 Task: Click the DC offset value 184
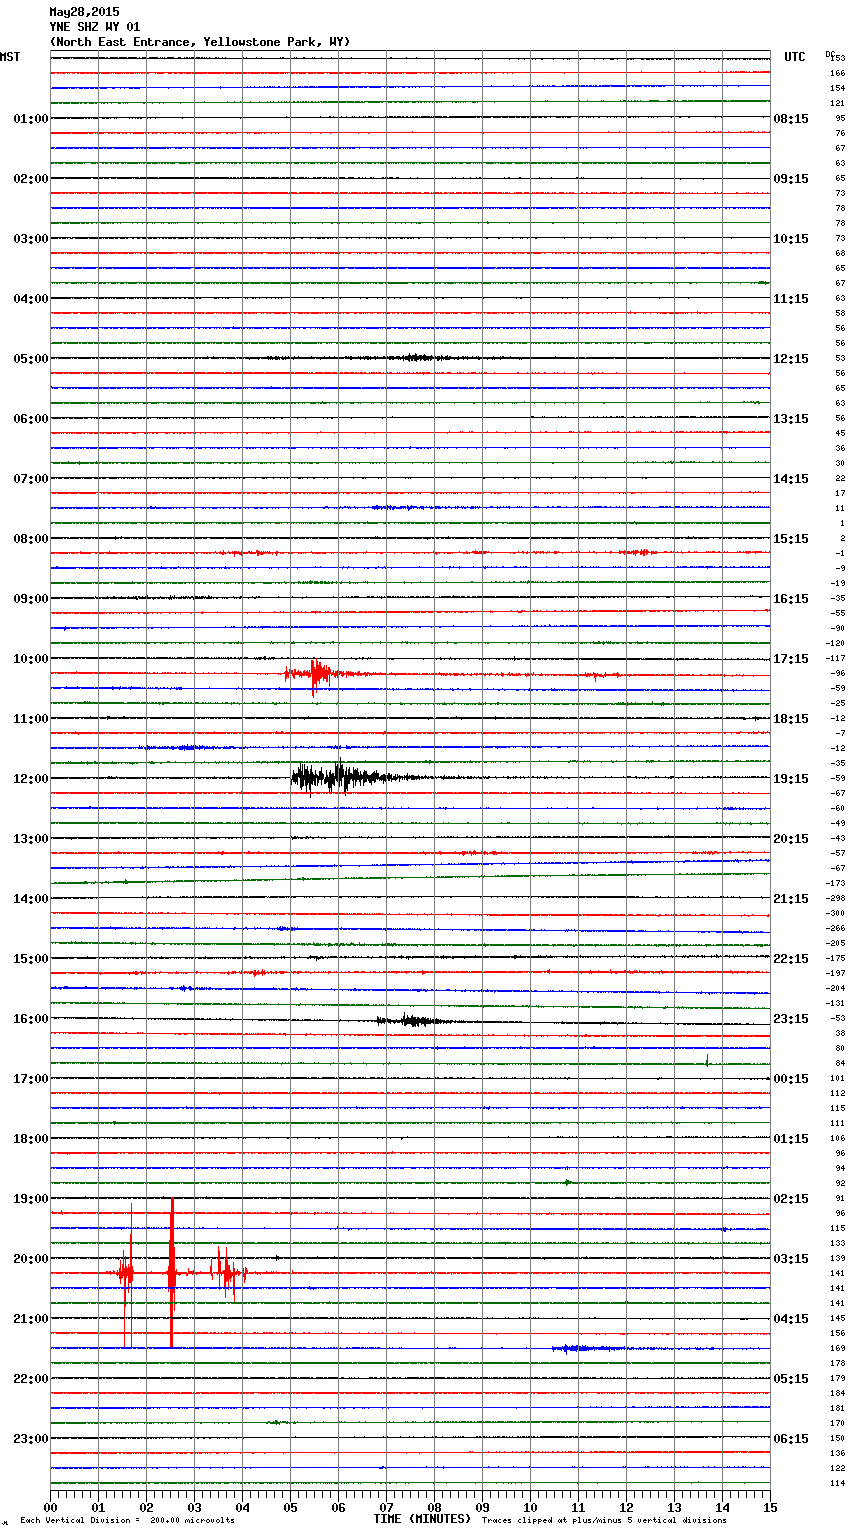tap(837, 1394)
